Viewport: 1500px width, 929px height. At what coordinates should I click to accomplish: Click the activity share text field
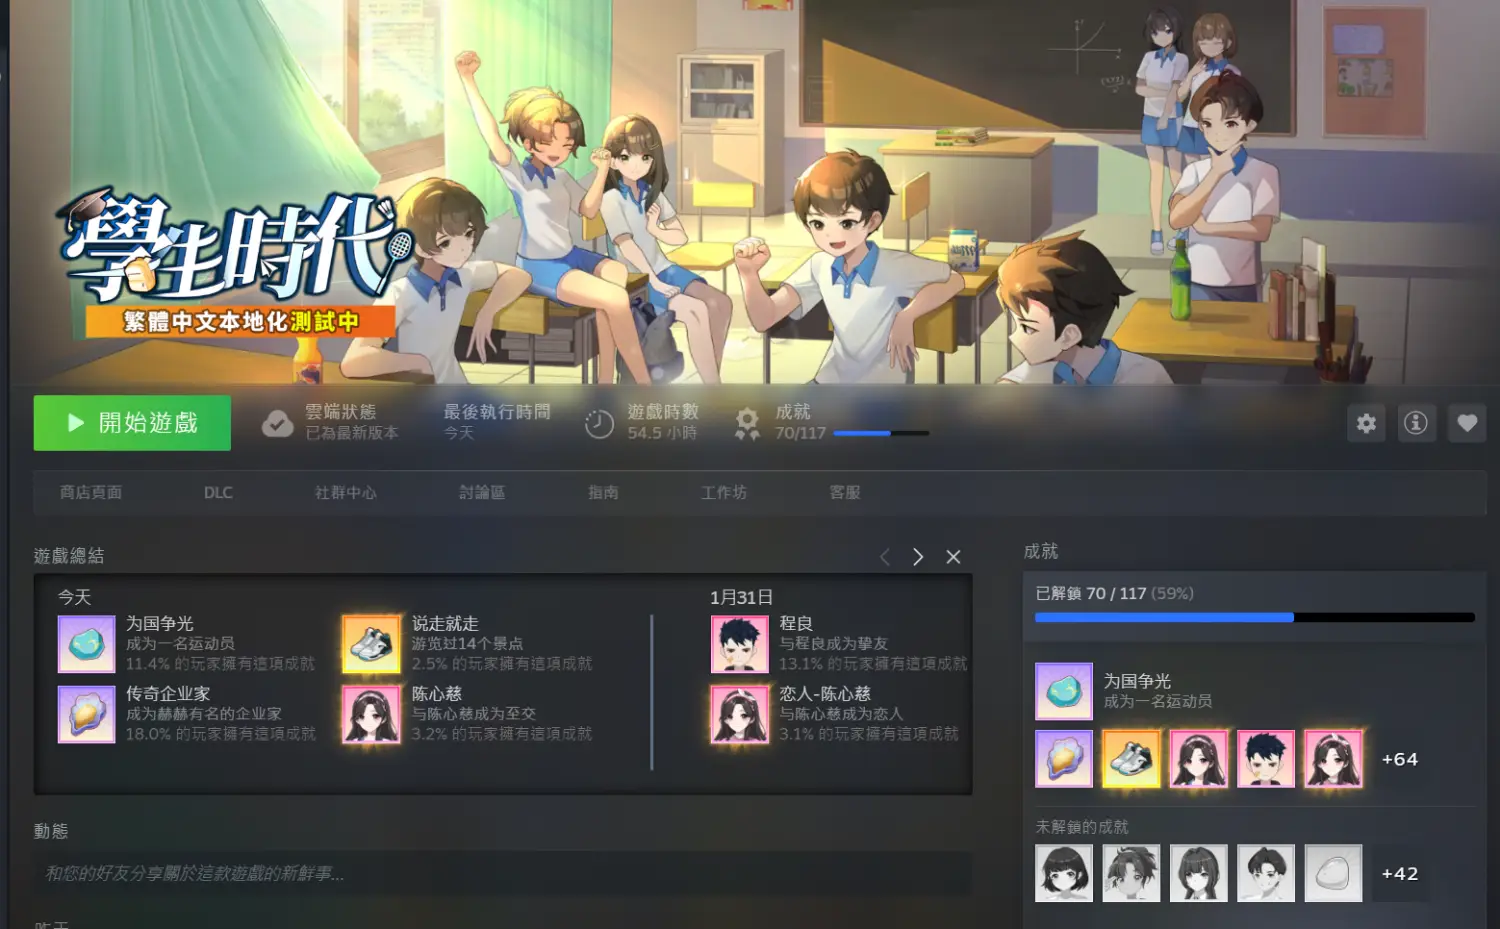[x=502, y=873]
